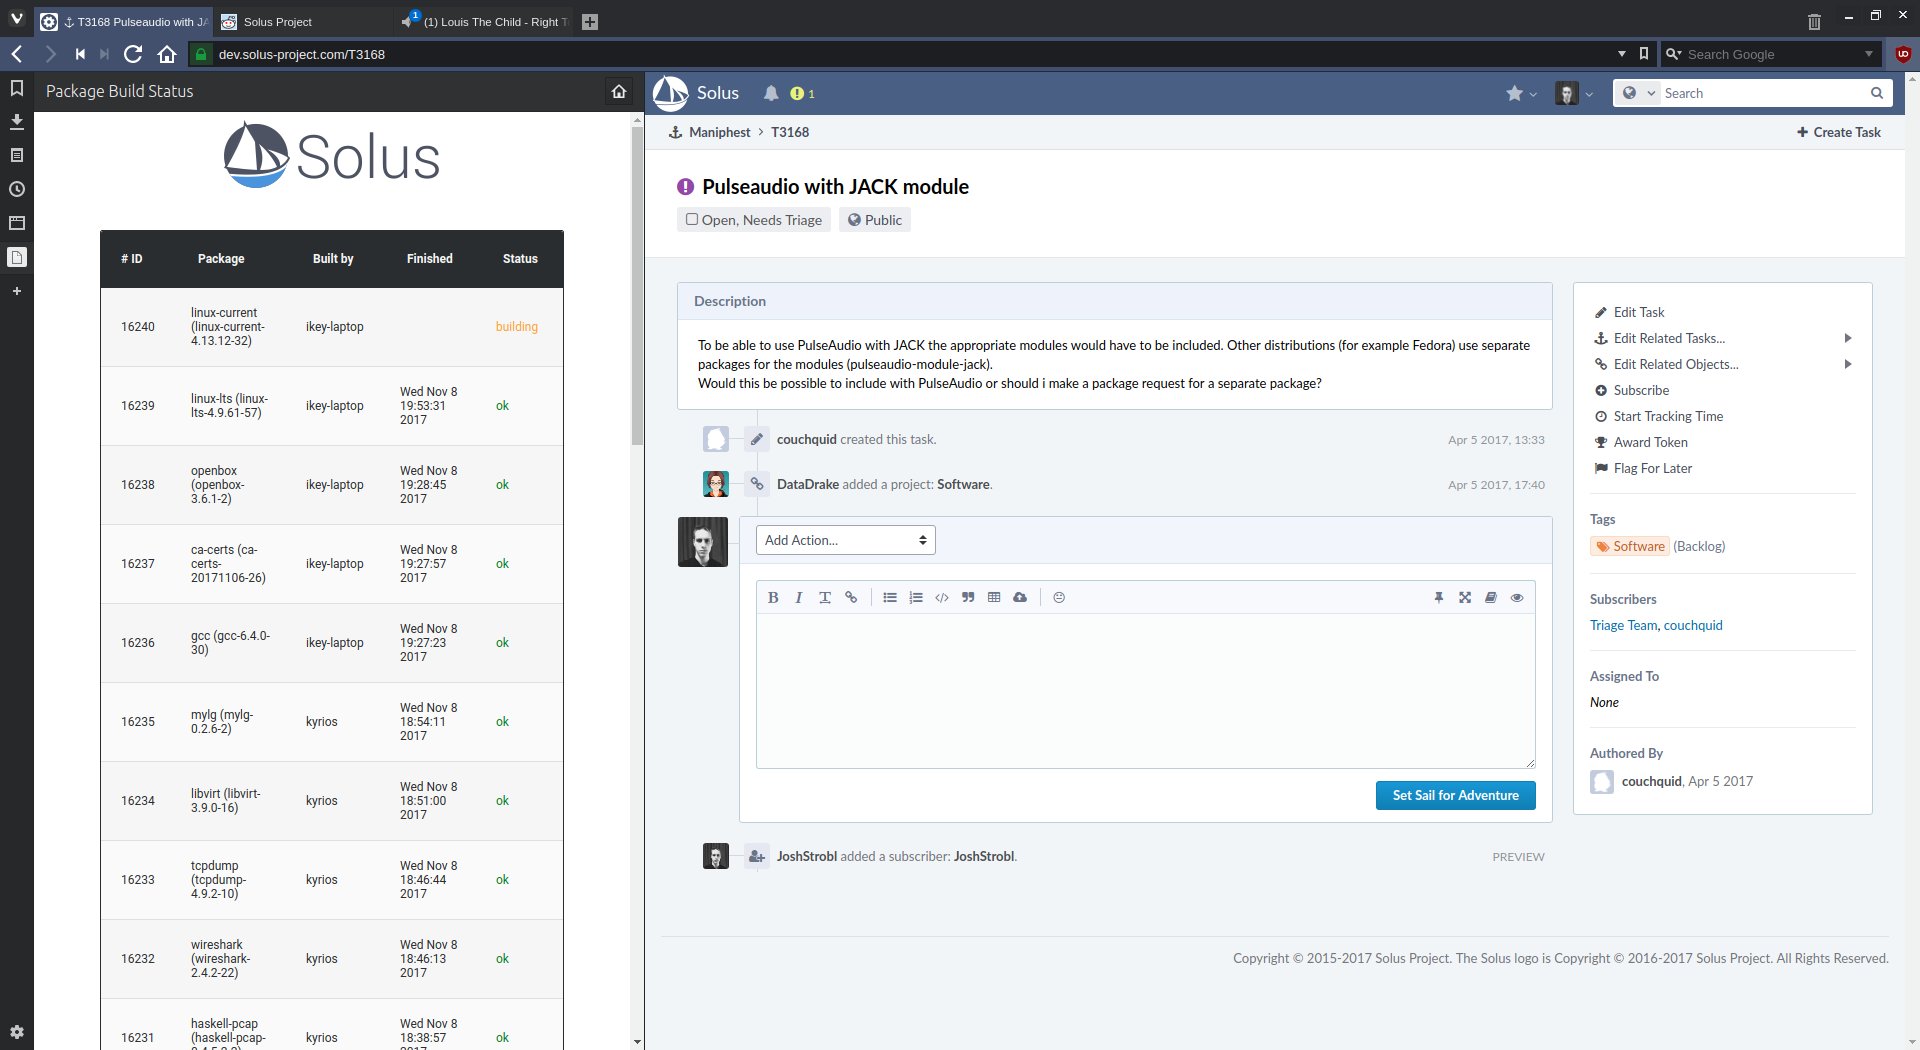Apply monospaced text formatting
The image size is (1920, 1050).
click(x=825, y=597)
